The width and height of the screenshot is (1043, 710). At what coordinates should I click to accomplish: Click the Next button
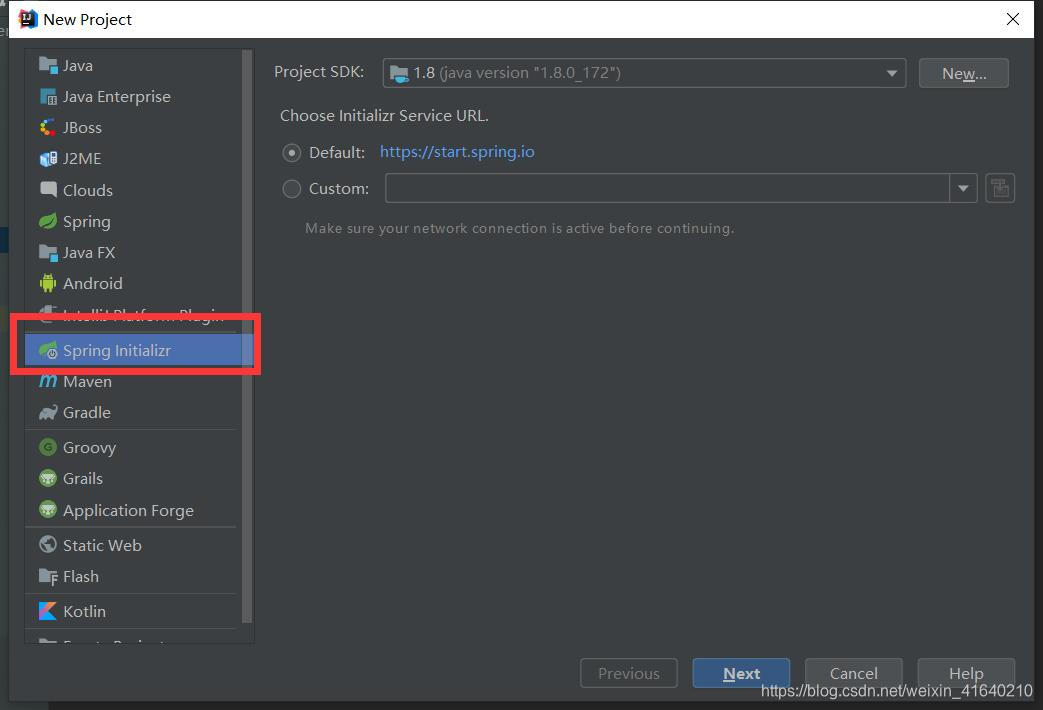tap(741, 673)
